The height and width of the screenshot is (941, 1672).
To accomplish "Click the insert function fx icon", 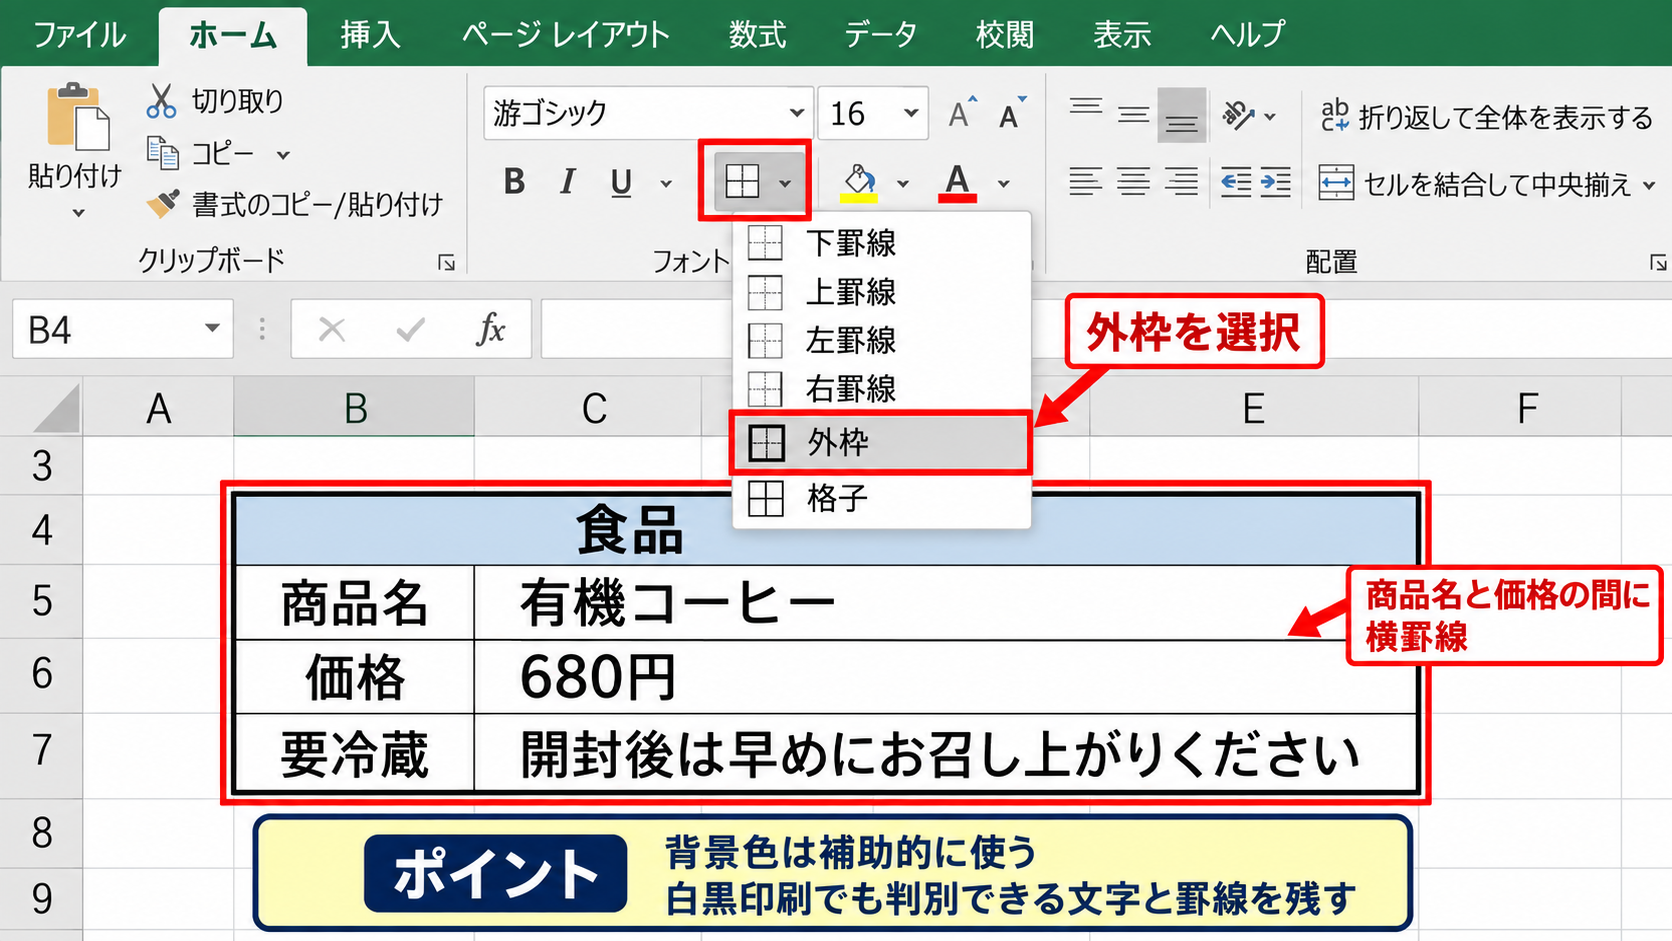I will pyautogui.click(x=490, y=329).
